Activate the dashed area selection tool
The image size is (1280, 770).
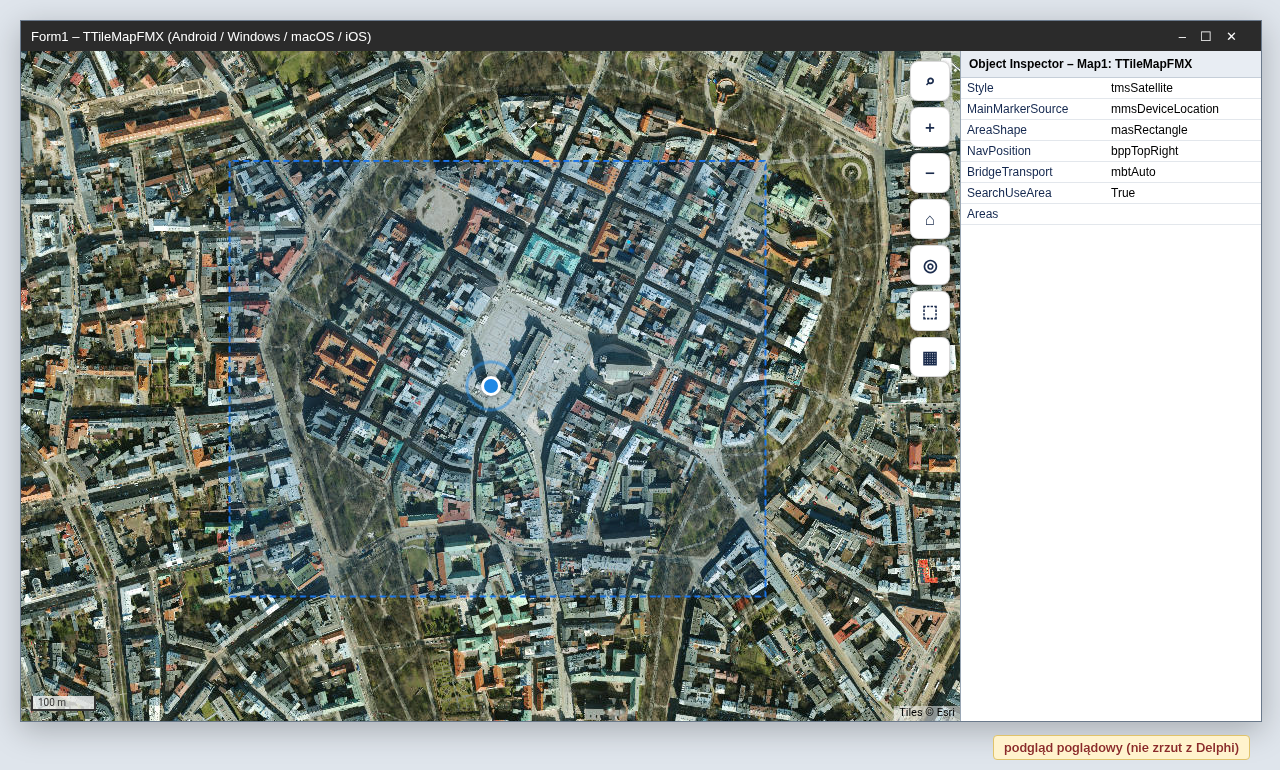click(x=930, y=311)
